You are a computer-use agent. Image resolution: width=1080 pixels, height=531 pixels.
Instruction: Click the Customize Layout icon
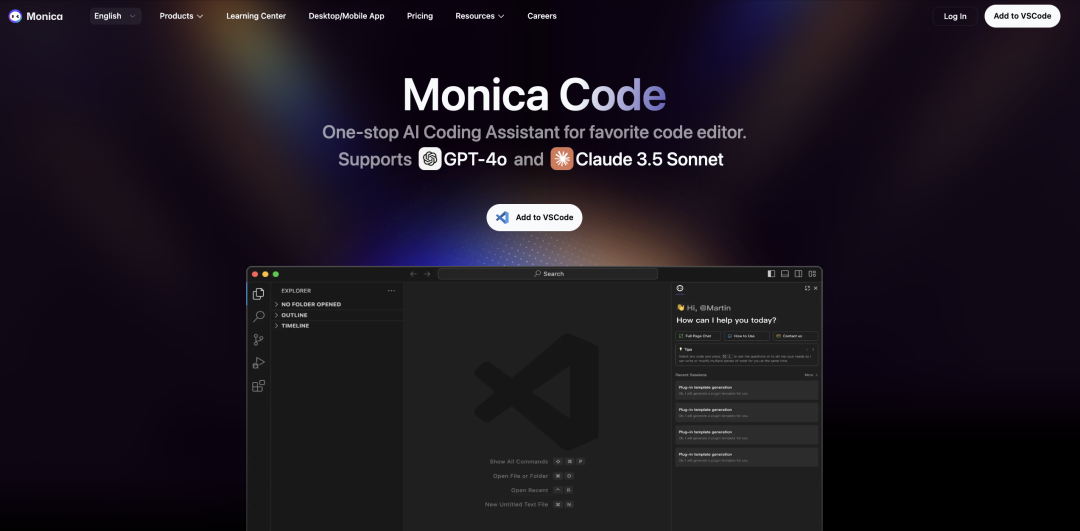point(812,273)
